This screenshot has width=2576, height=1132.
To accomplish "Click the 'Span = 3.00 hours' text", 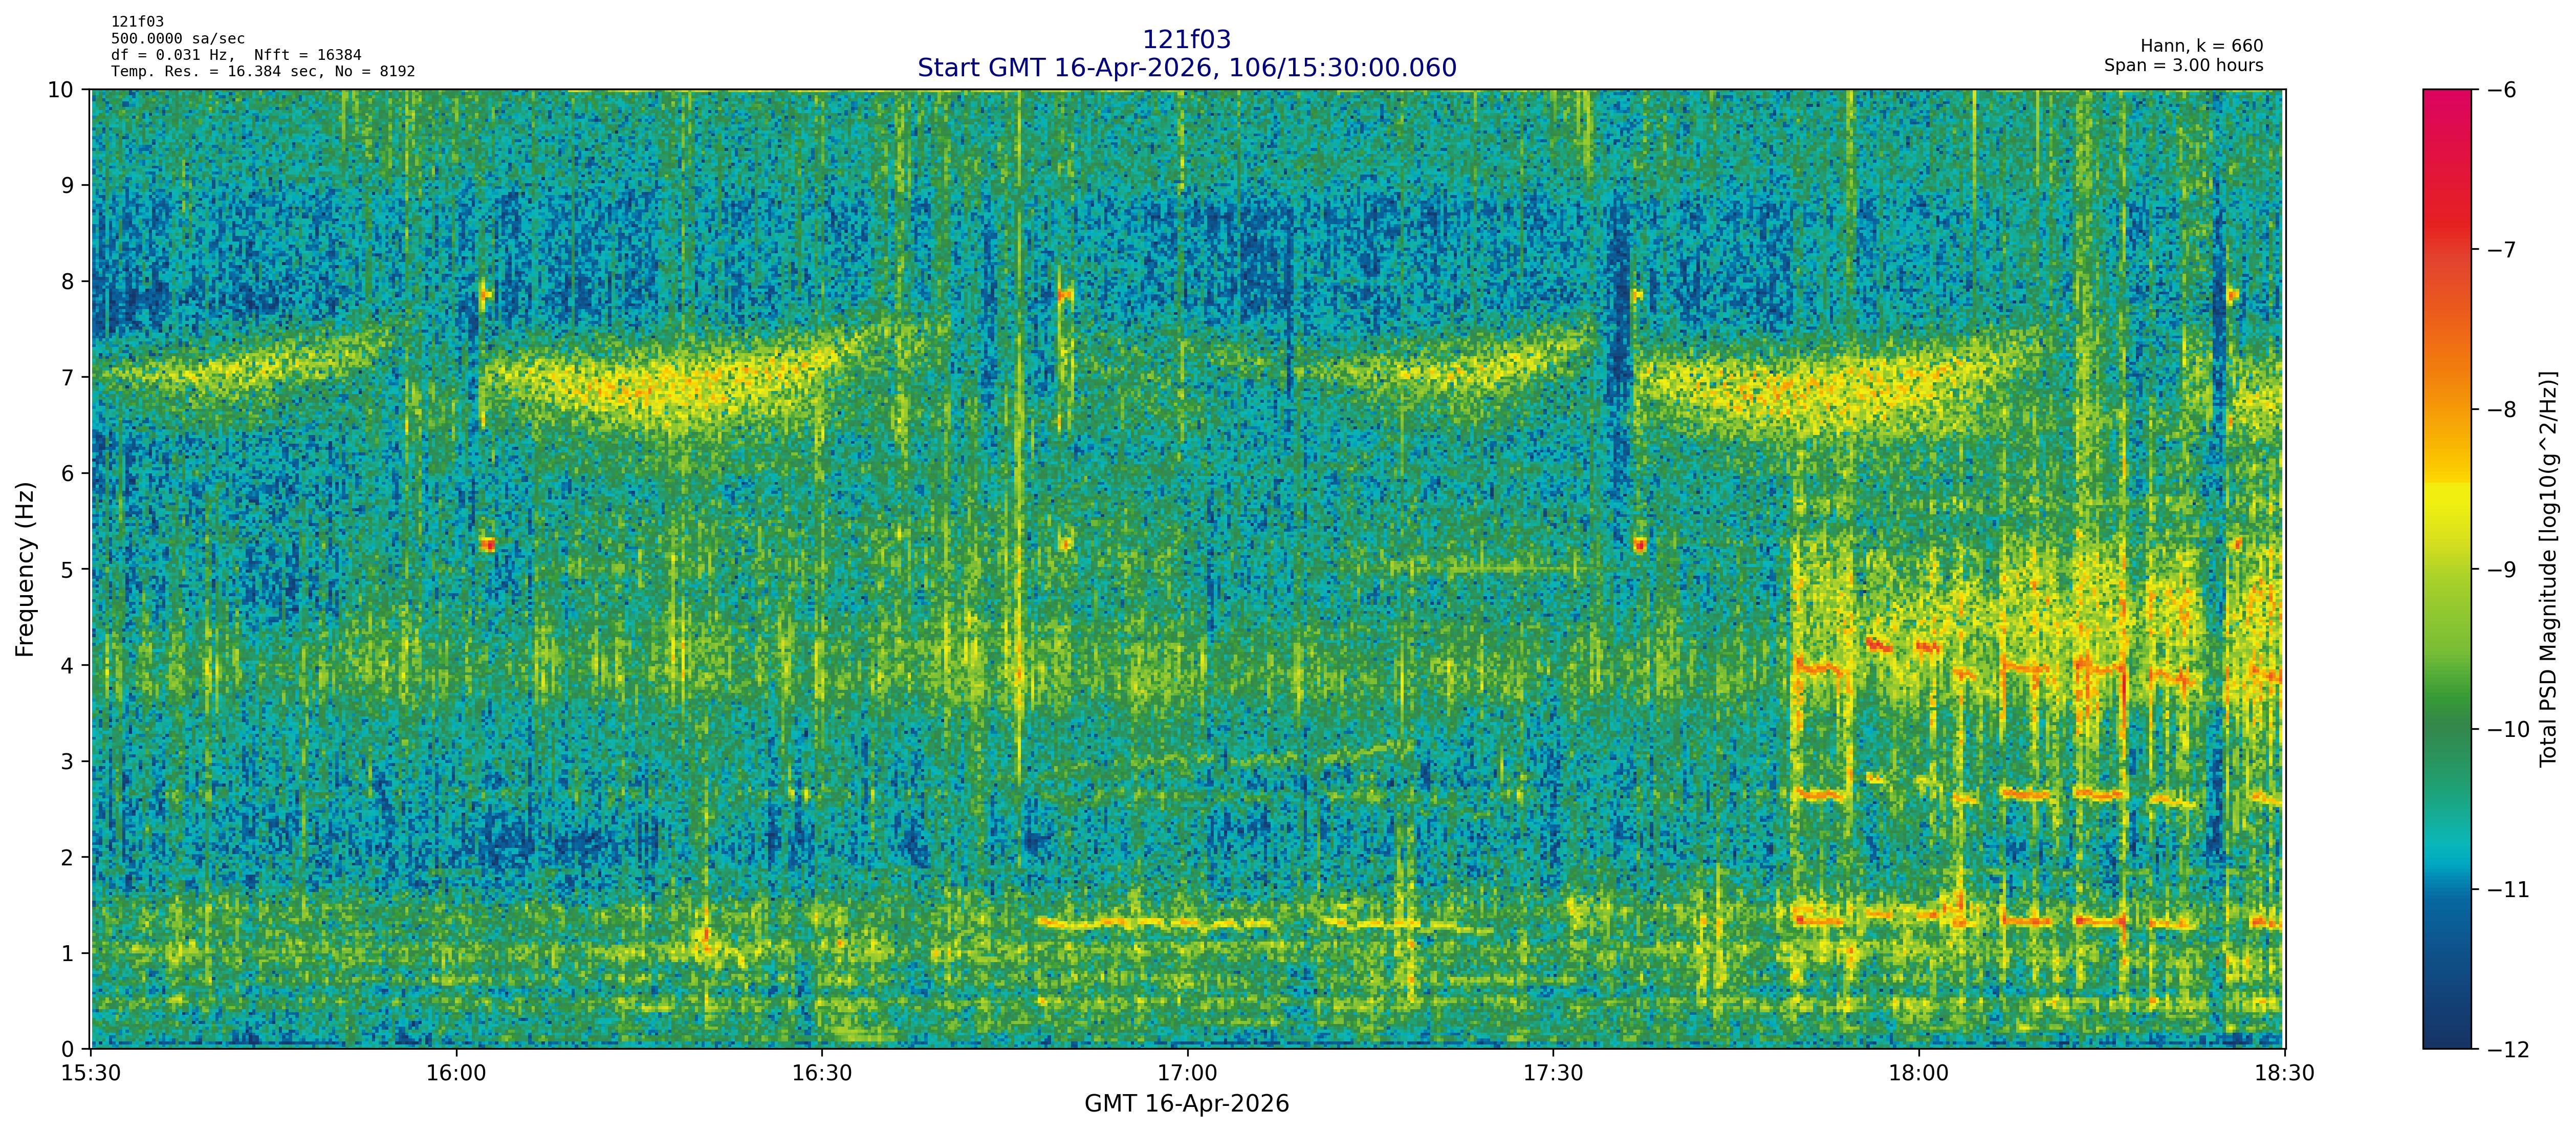I will click(2183, 66).
